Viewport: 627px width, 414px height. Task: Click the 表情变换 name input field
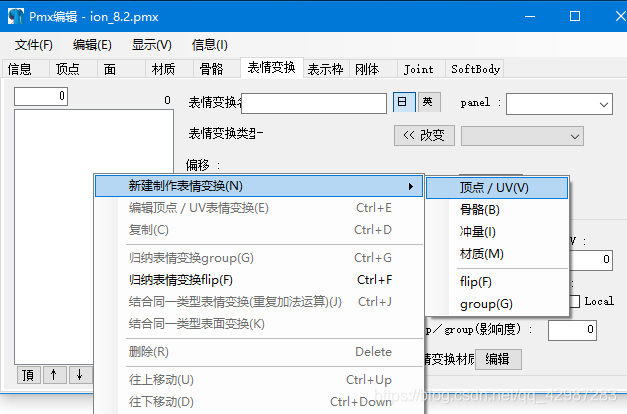[x=314, y=104]
